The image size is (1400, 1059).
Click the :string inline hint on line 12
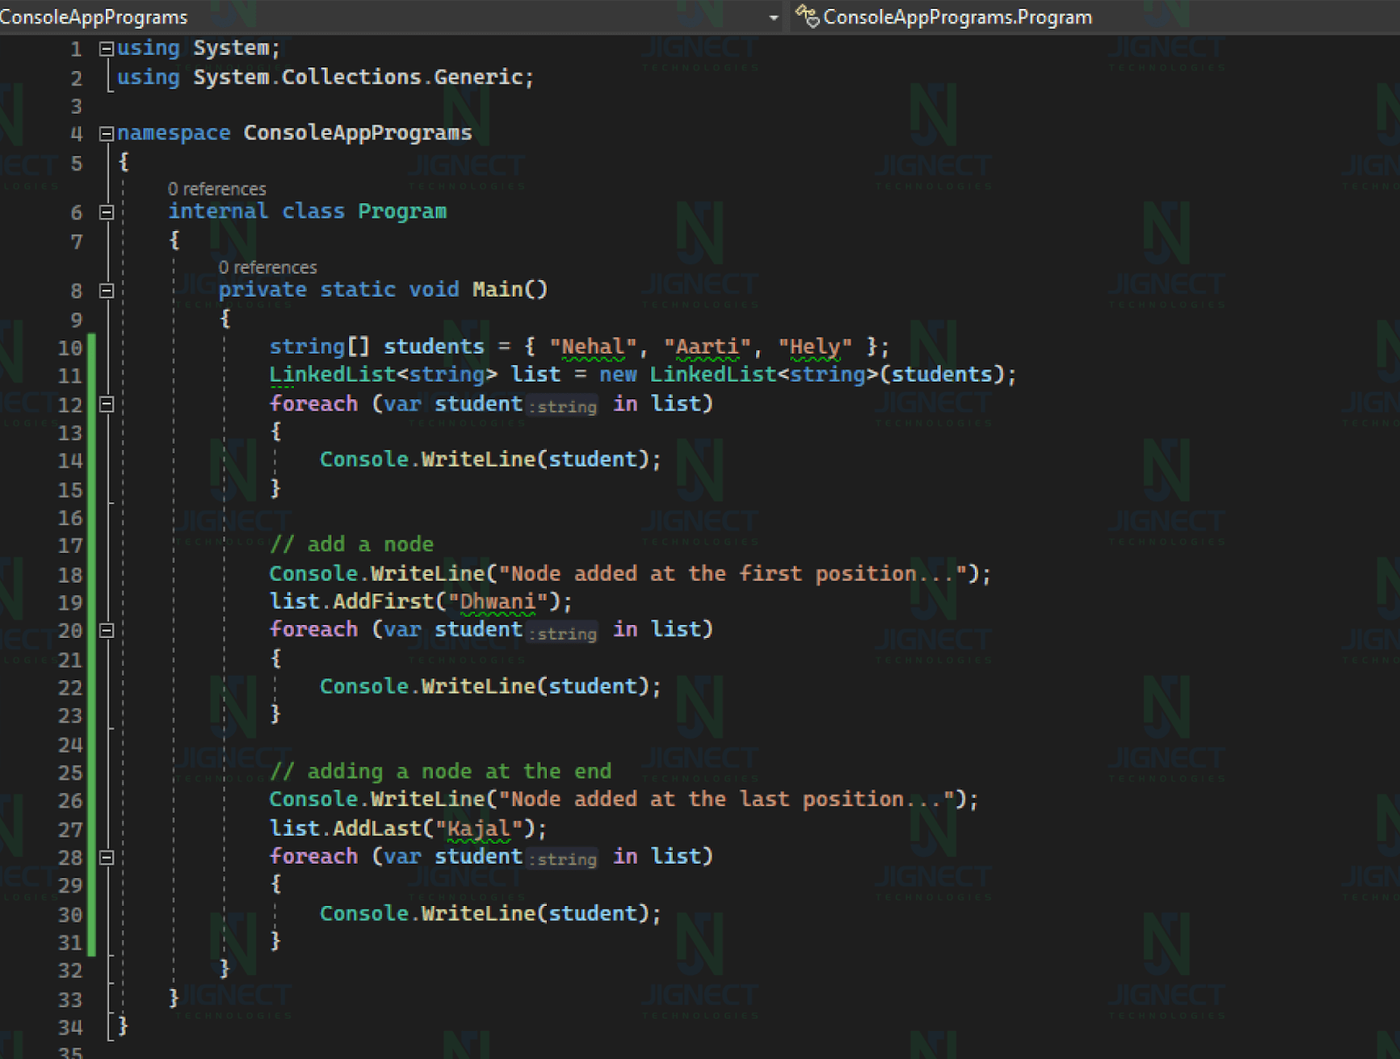(563, 406)
